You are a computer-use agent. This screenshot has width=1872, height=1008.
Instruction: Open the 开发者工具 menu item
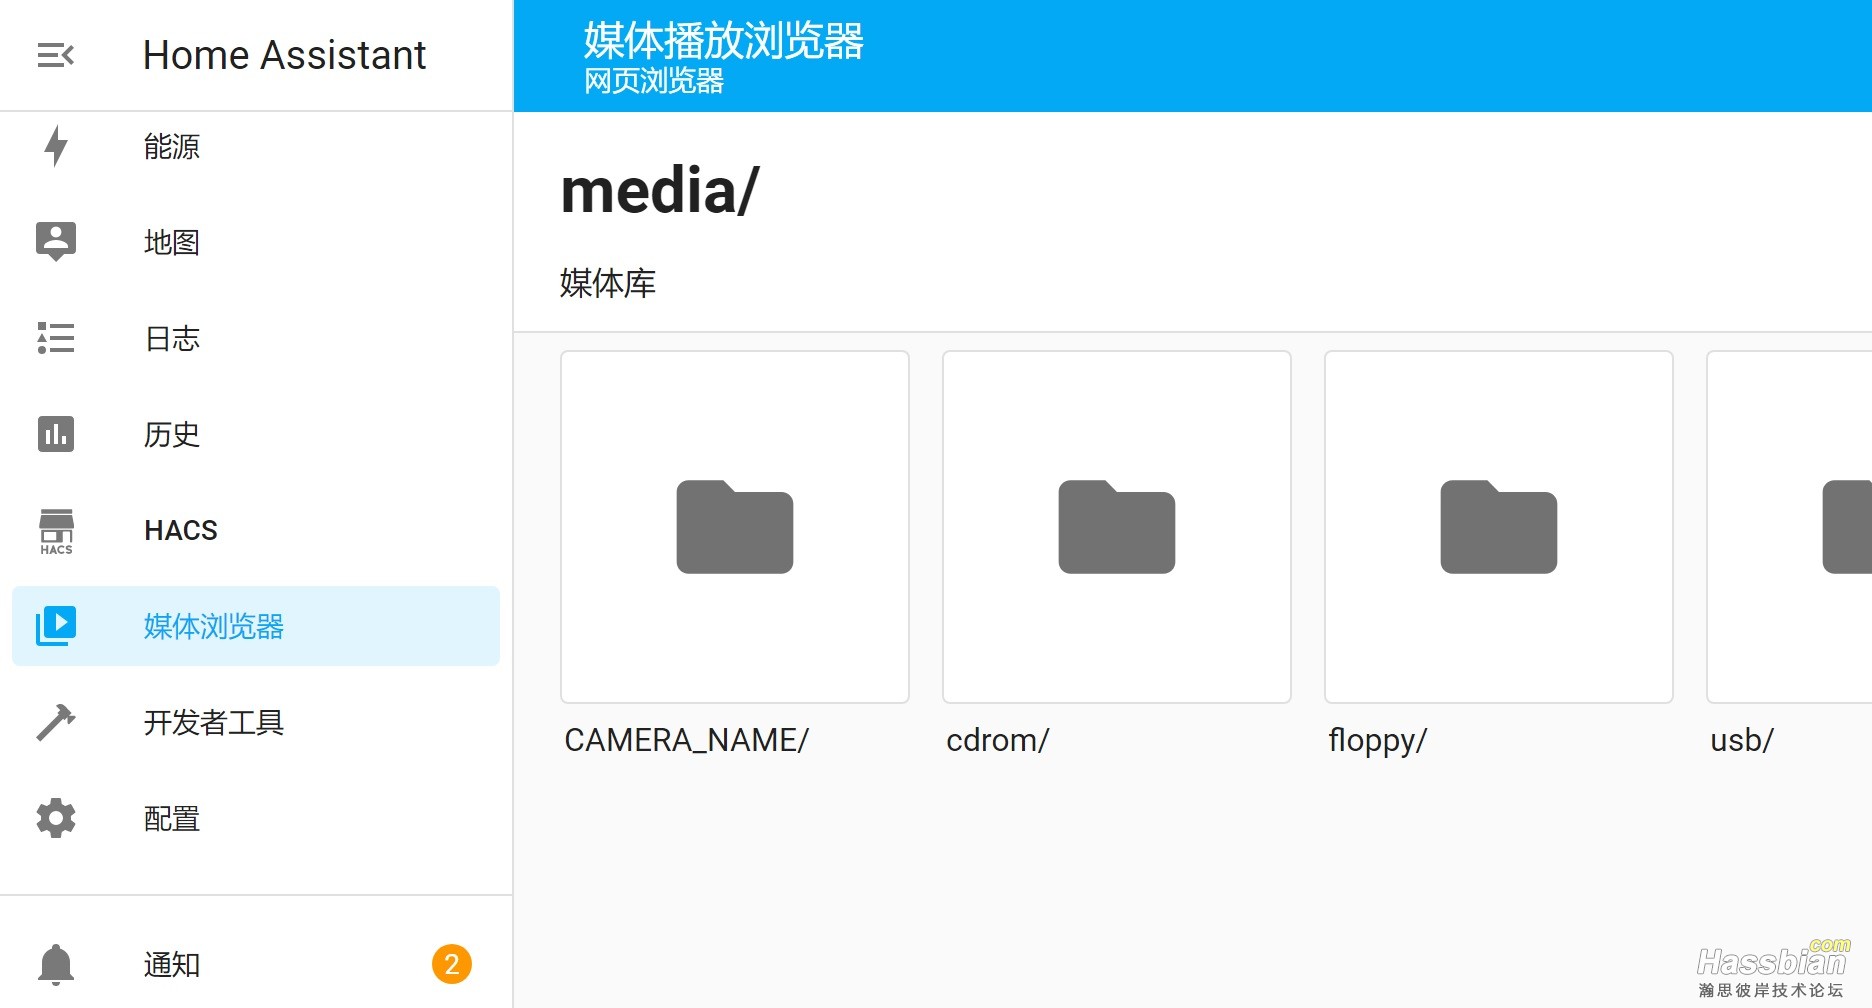[256, 722]
